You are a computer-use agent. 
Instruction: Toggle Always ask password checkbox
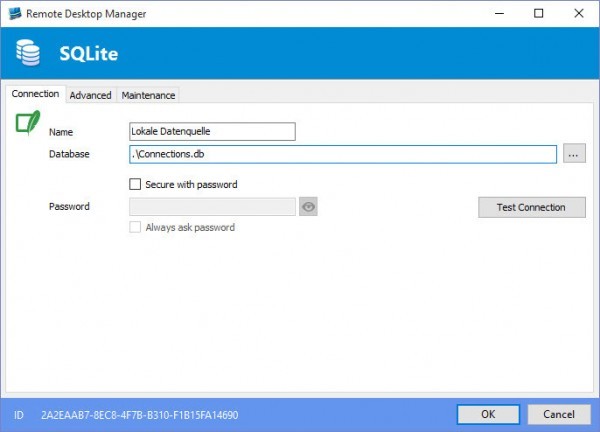click(x=135, y=227)
